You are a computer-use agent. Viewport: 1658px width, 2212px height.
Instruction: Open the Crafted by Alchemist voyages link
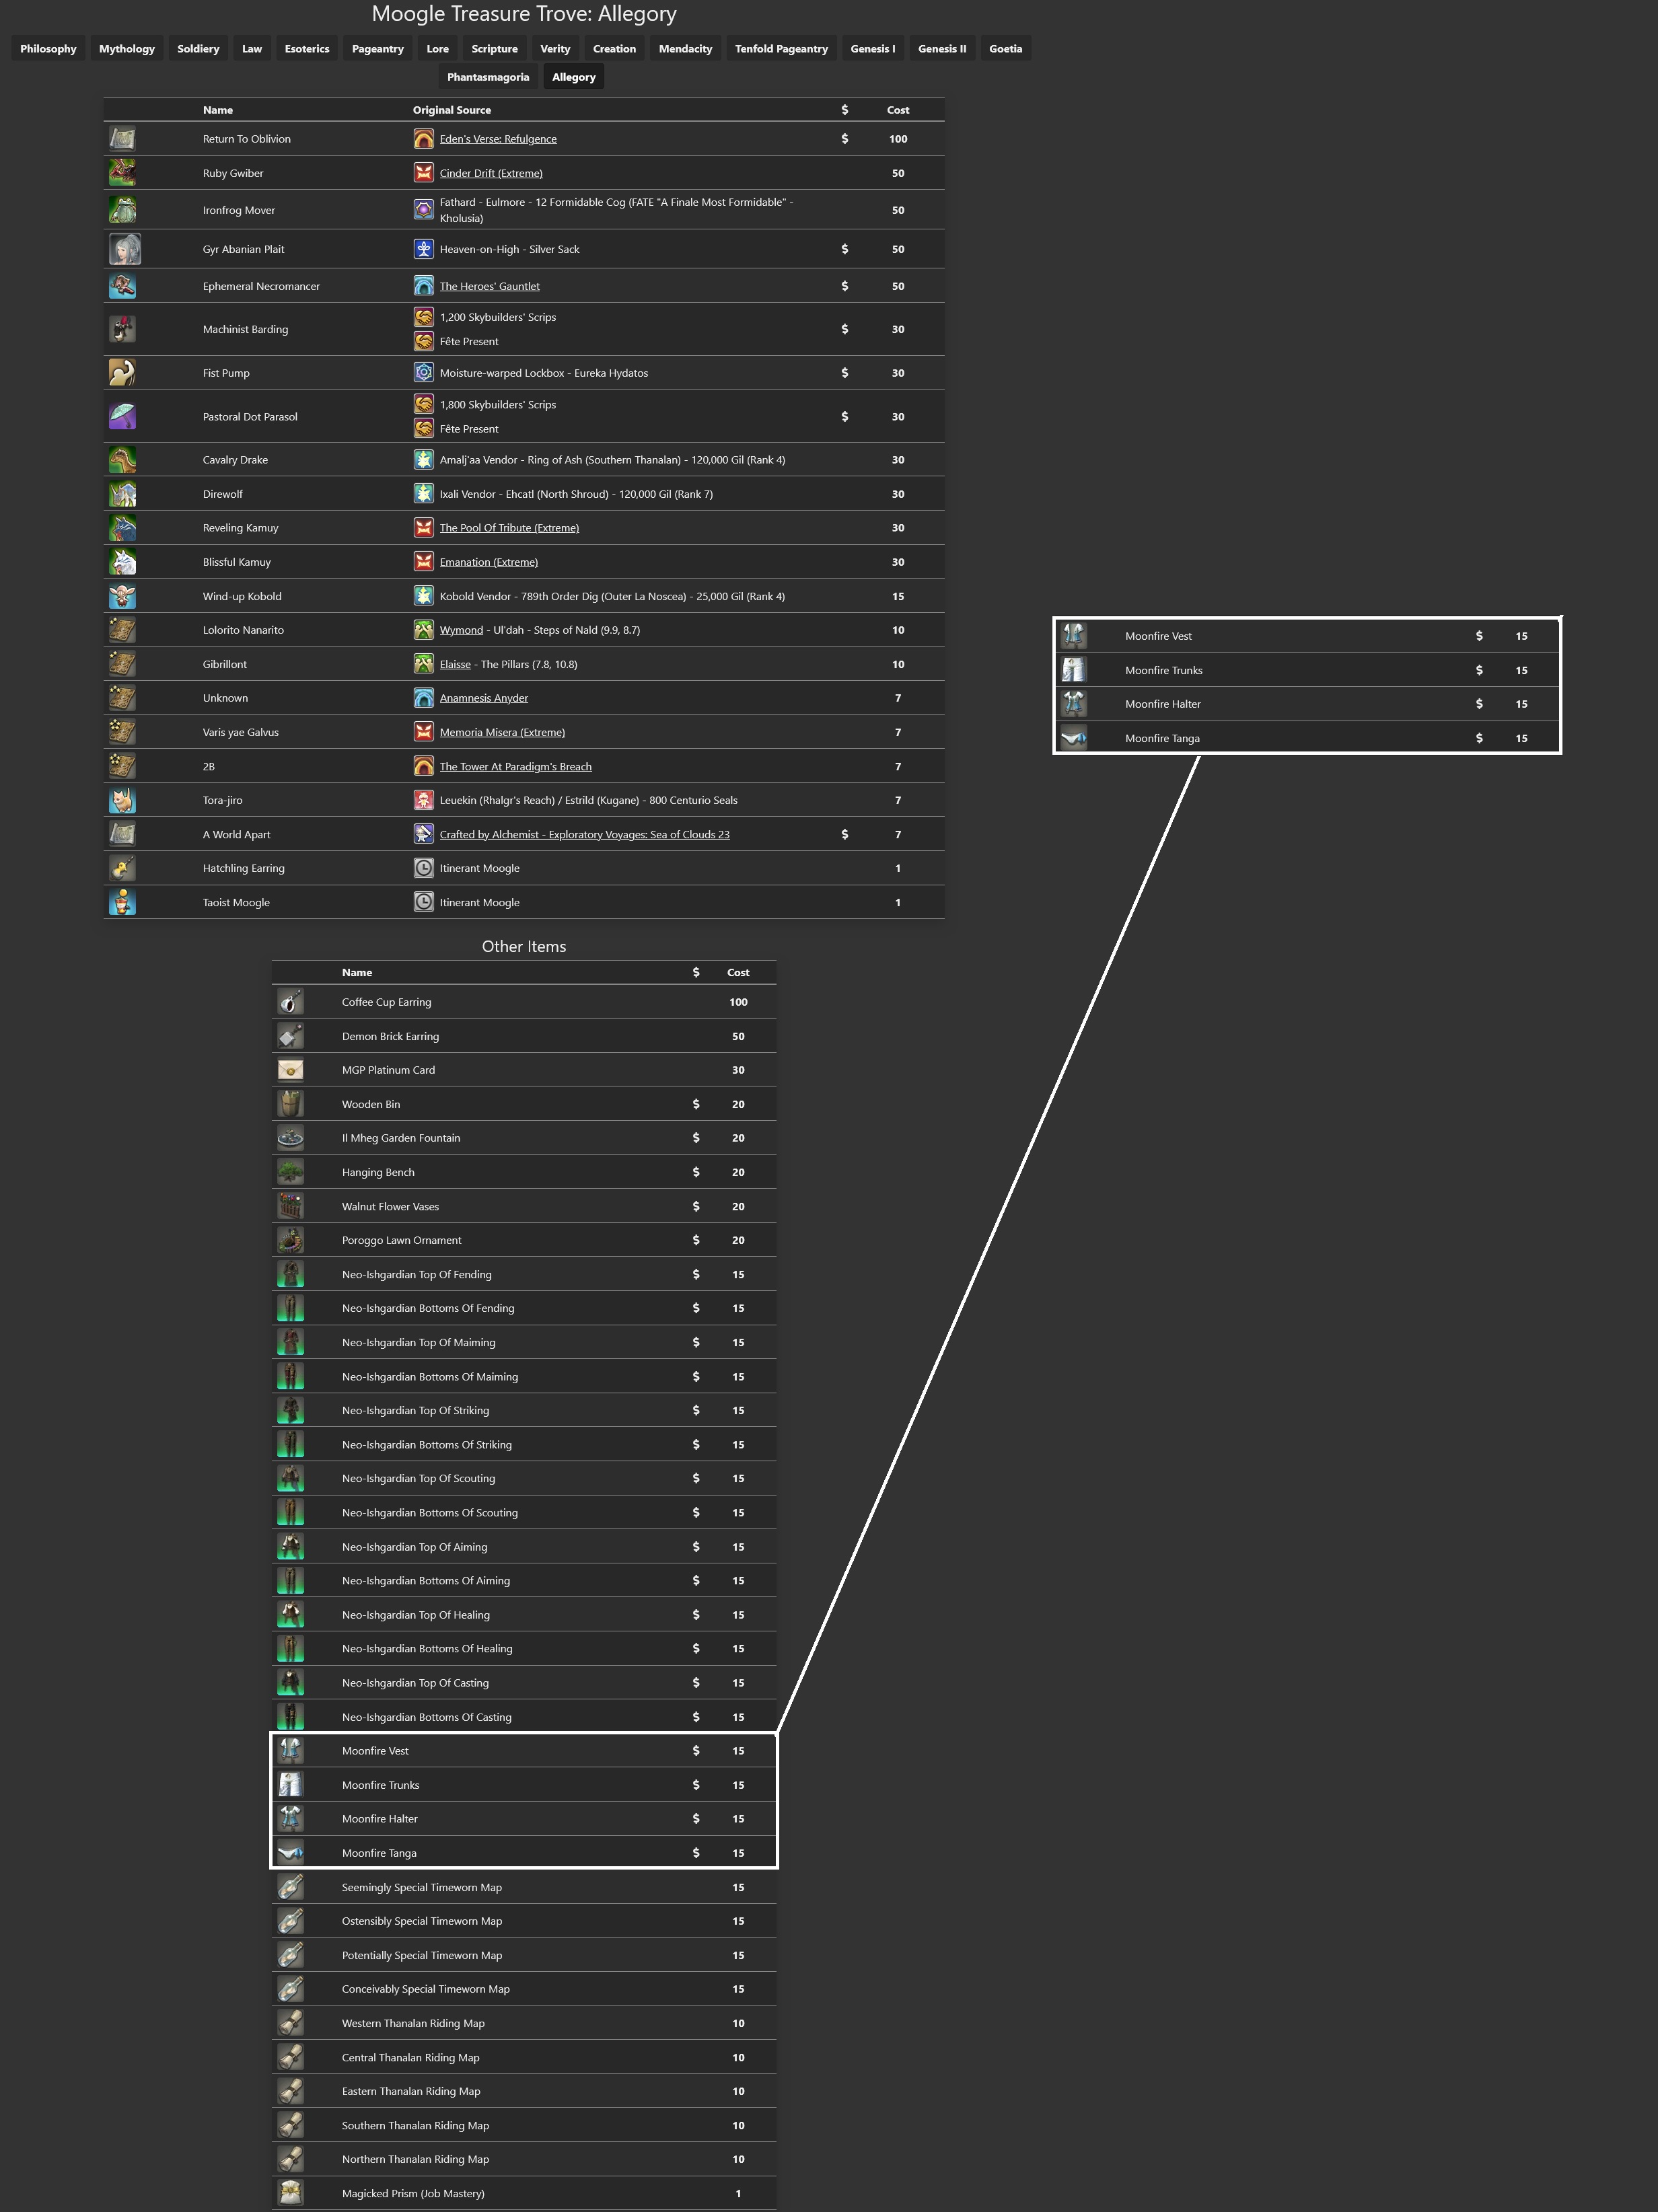[584, 835]
